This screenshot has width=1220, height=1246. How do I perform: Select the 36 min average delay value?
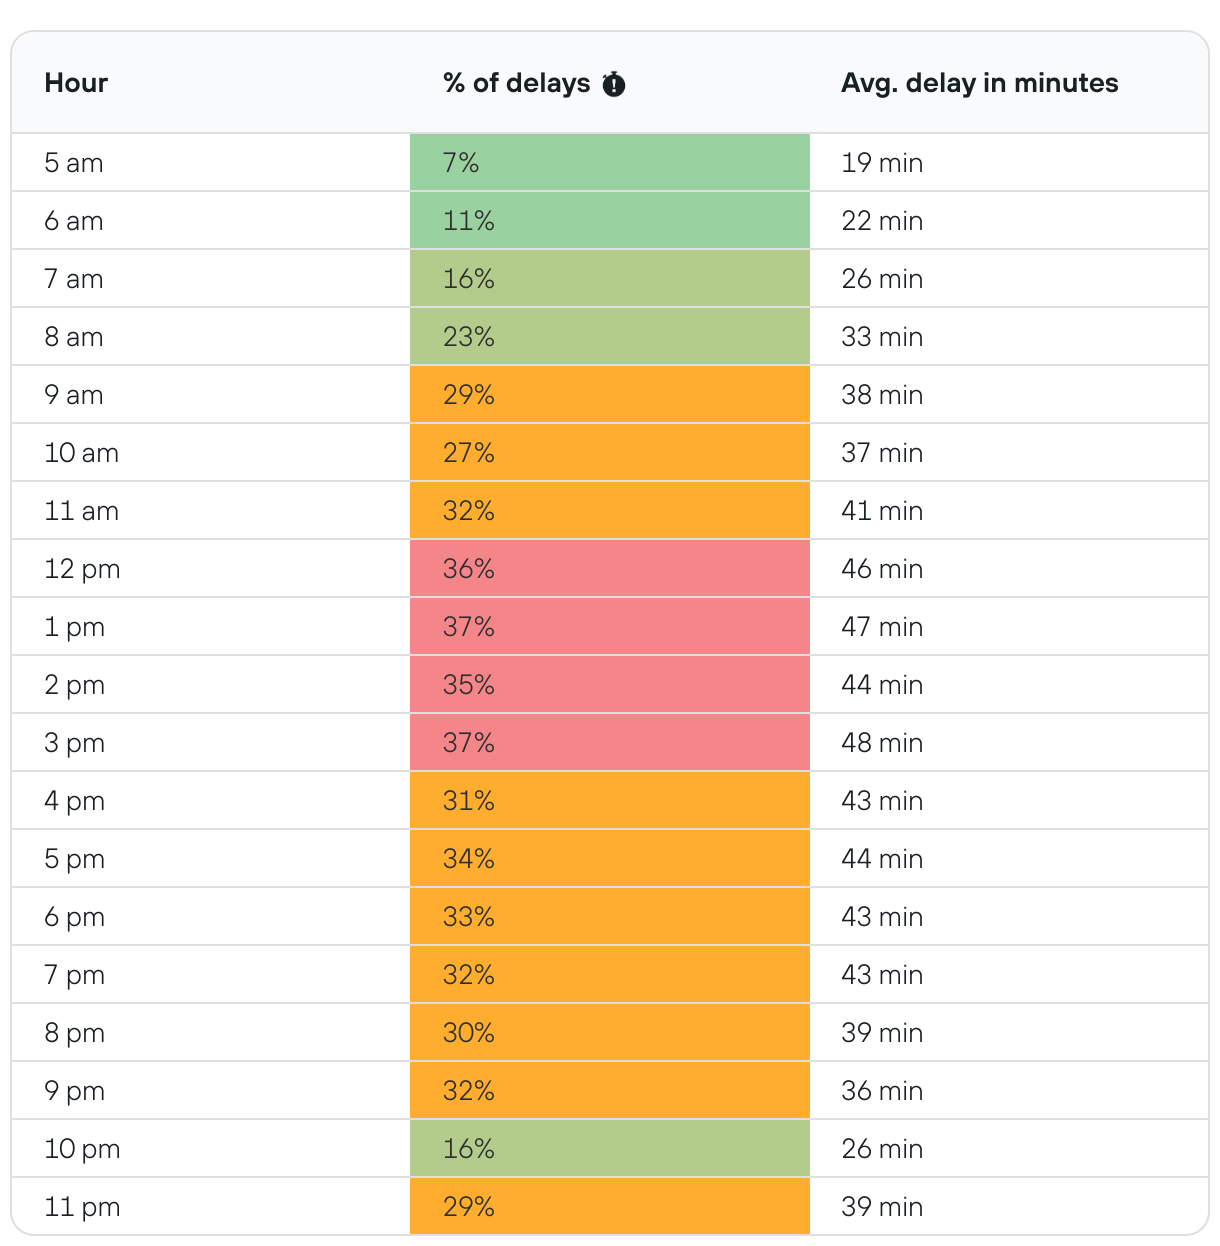point(882,1091)
